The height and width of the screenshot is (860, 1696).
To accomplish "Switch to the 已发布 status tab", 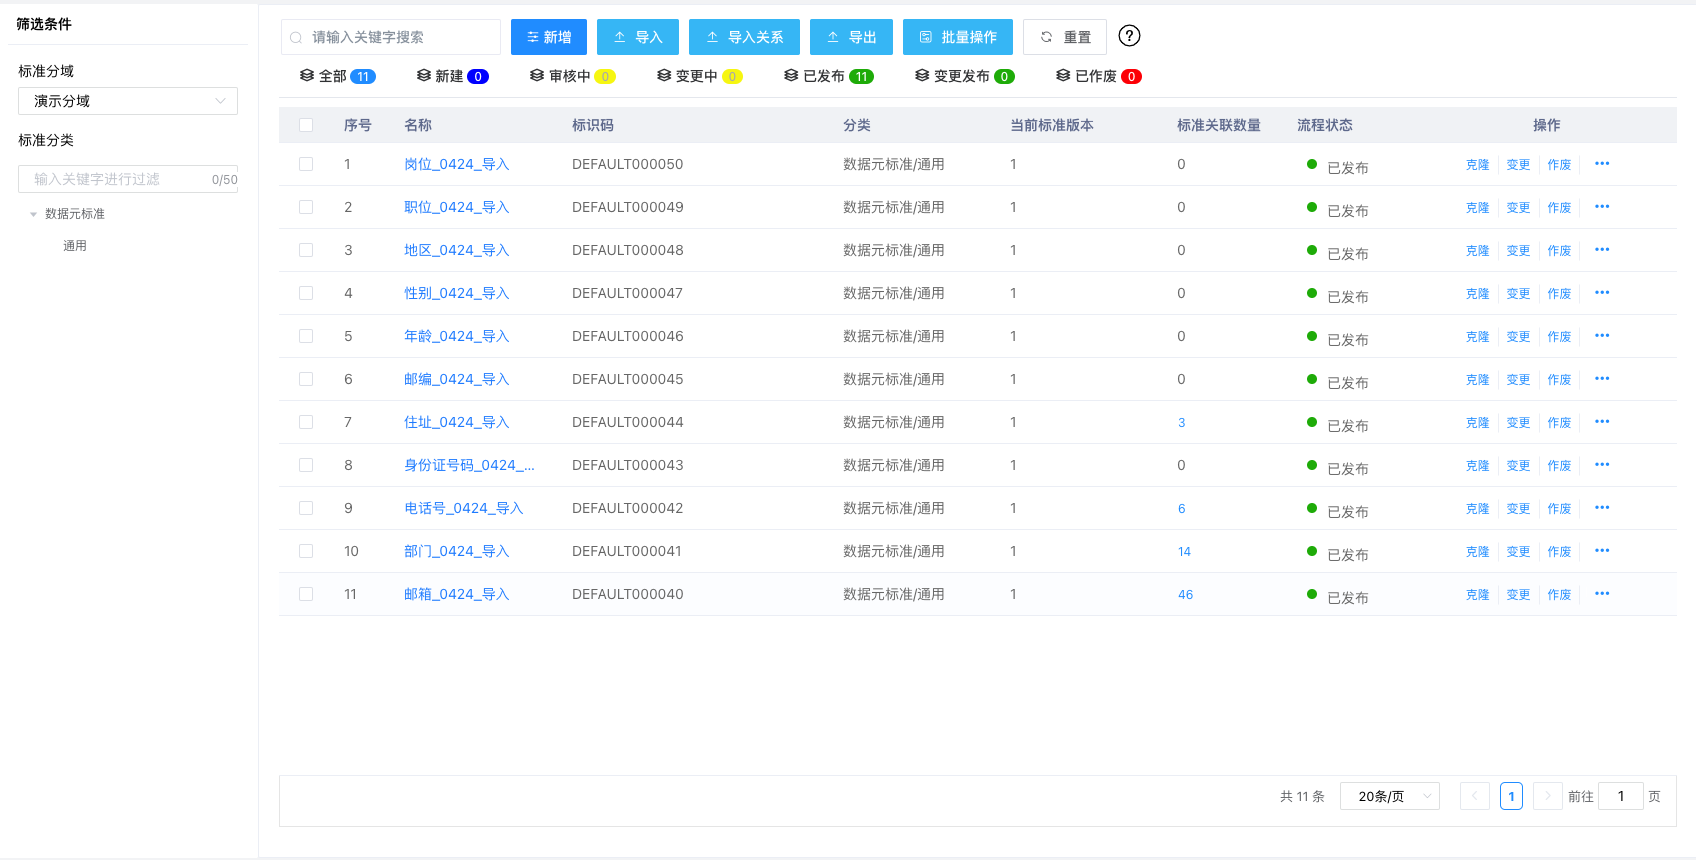I will pos(828,76).
